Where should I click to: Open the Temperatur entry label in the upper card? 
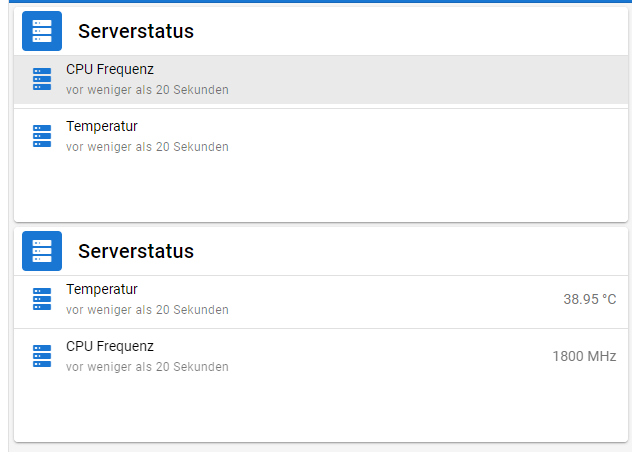click(102, 126)
